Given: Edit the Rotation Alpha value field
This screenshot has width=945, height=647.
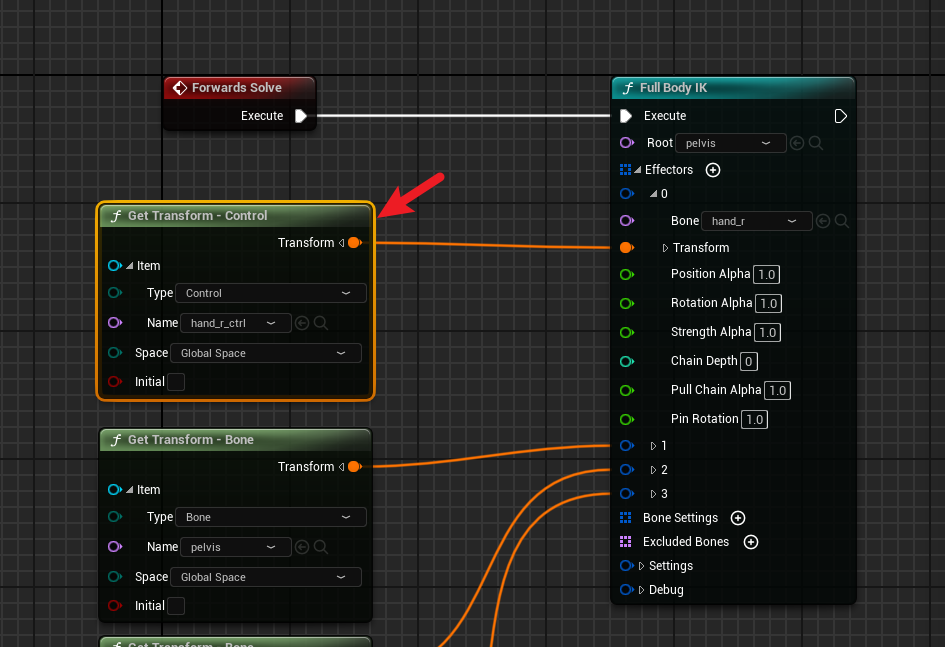Looking at the screenshot, I should 768,304.
